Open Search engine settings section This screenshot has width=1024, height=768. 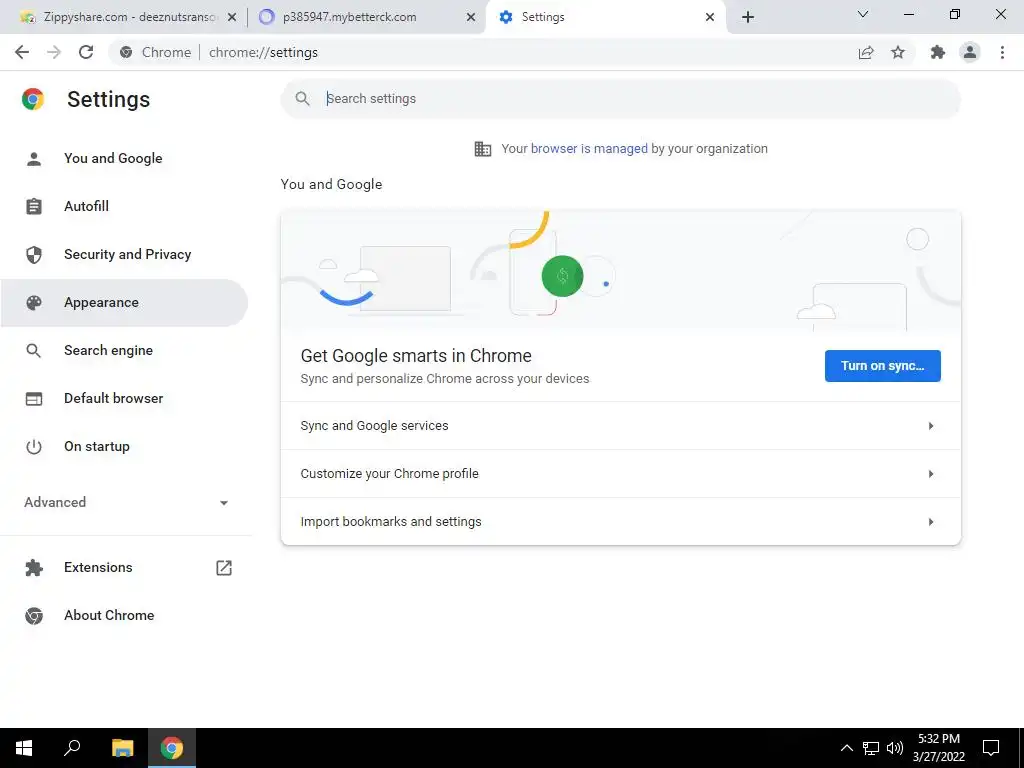click(124, 351)
